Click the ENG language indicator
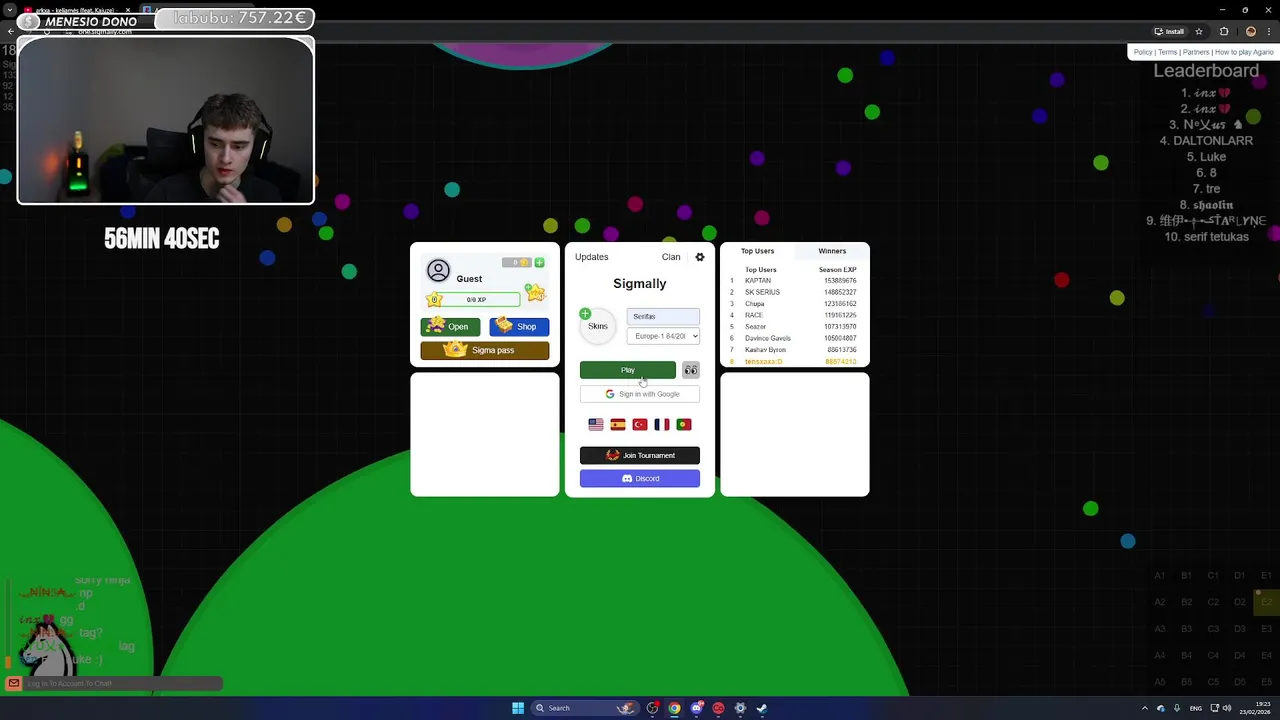 [1195, 708]
